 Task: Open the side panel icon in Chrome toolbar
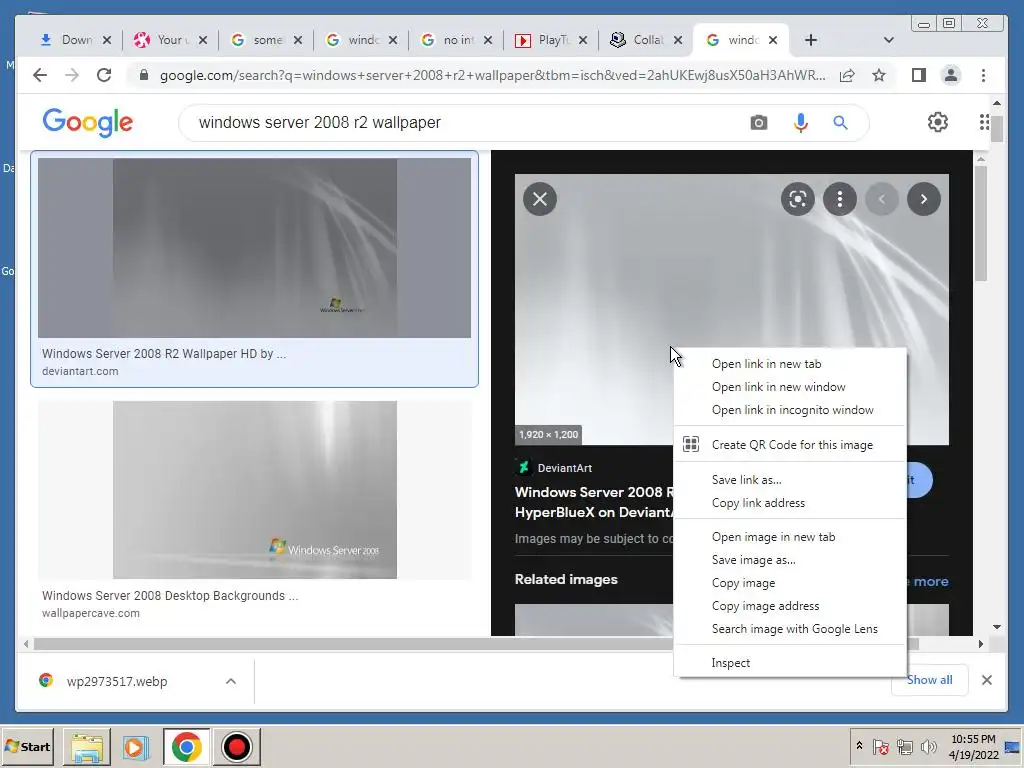(x=919, y=75)
